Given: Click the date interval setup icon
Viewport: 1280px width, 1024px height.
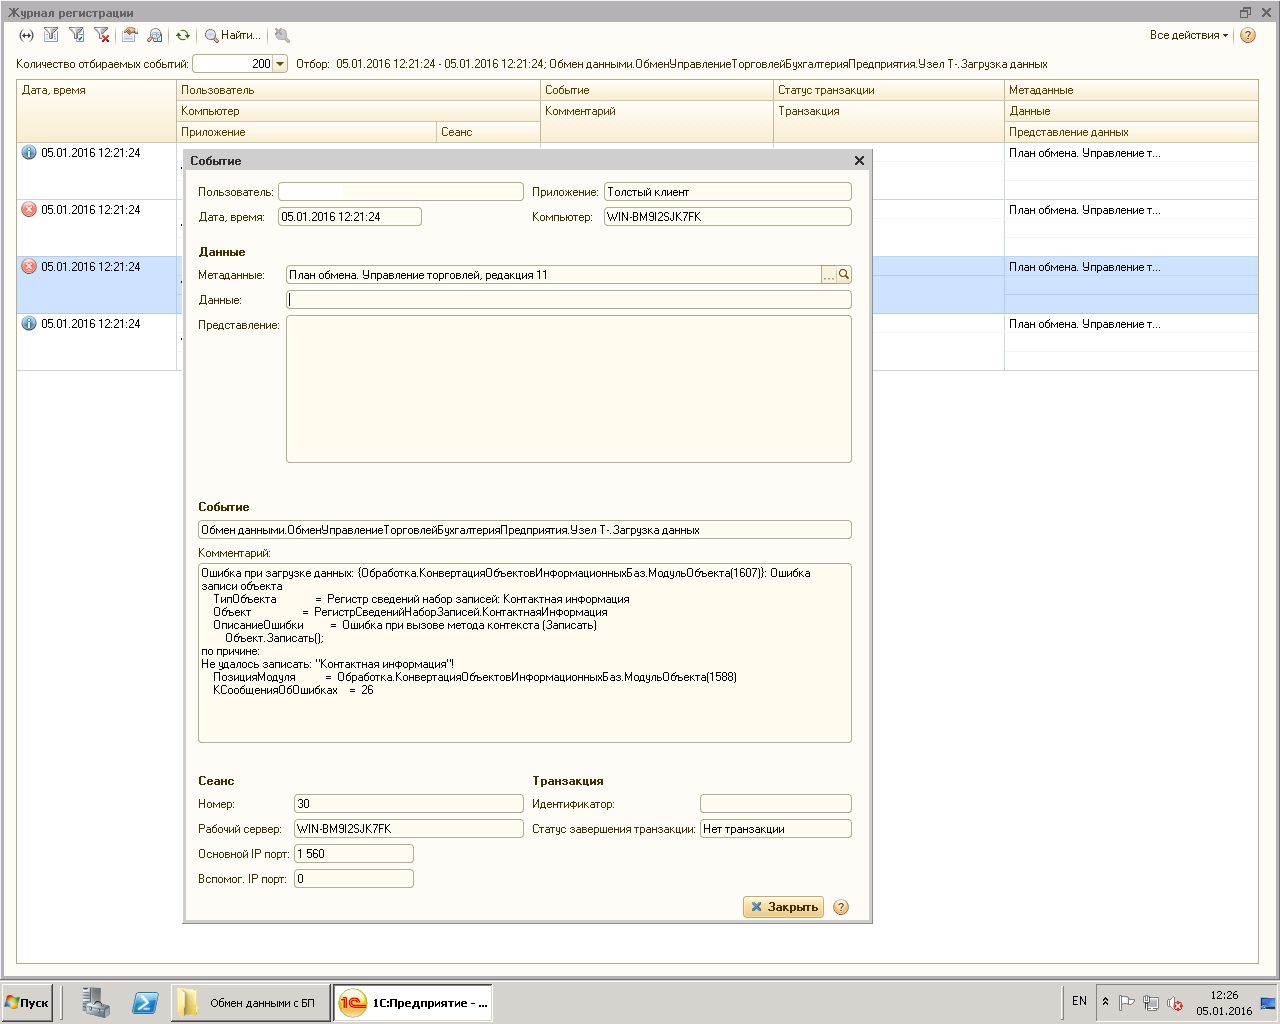Looking at the screenshot, I should [x=27, y=35].
